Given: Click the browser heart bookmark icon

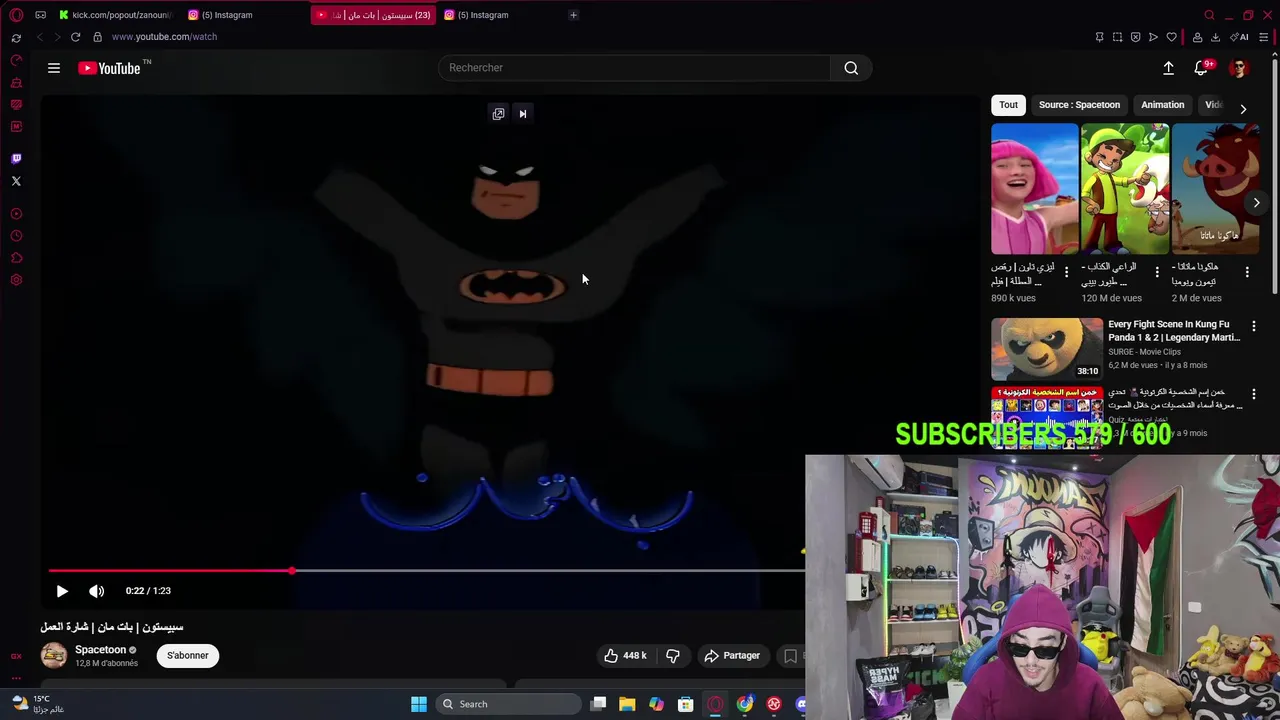Looking at the screenshot, I should click(x=1171, y=37).
